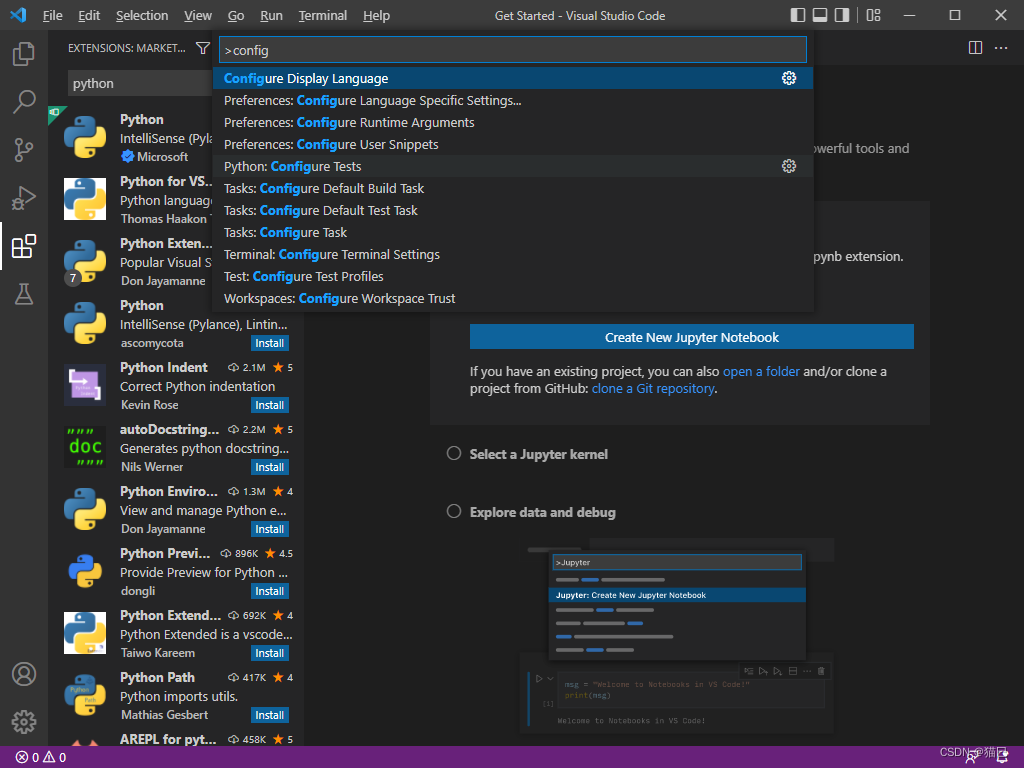Install Python Extended by Taiwo Kareem
Screen dimensions: 1024x768
click(x=270, y=654)
